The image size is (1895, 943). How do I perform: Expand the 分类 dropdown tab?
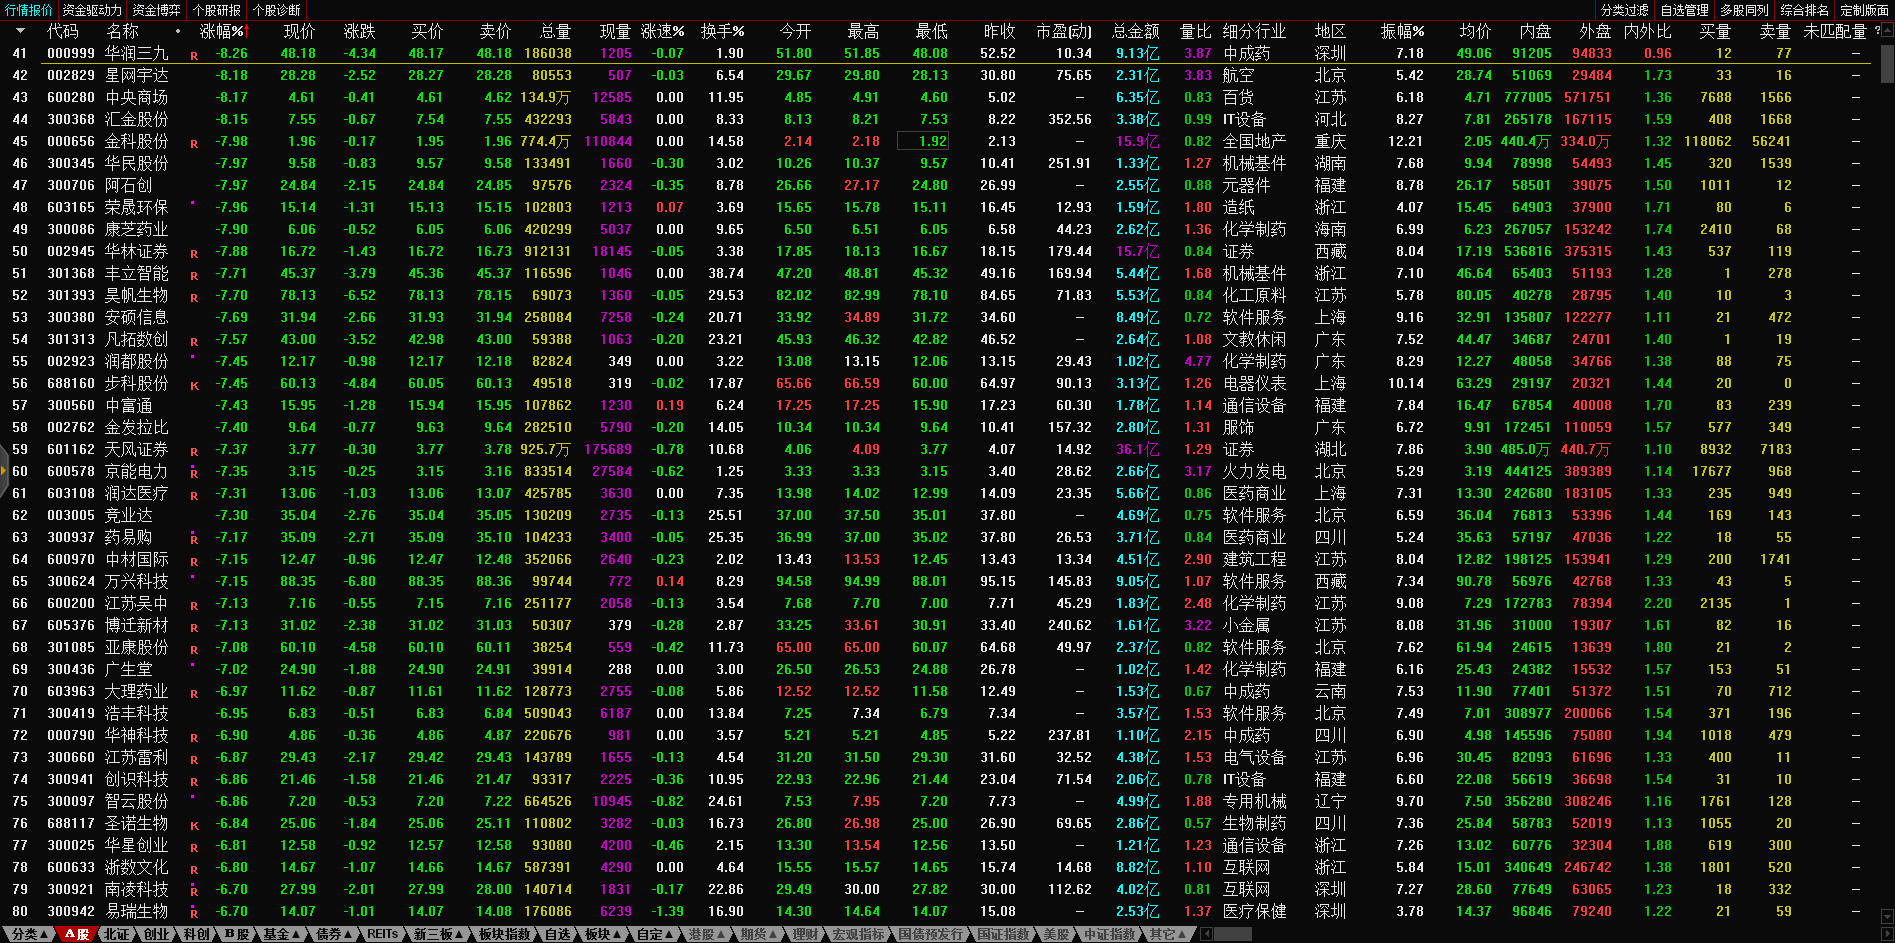(x=28, y=934)
